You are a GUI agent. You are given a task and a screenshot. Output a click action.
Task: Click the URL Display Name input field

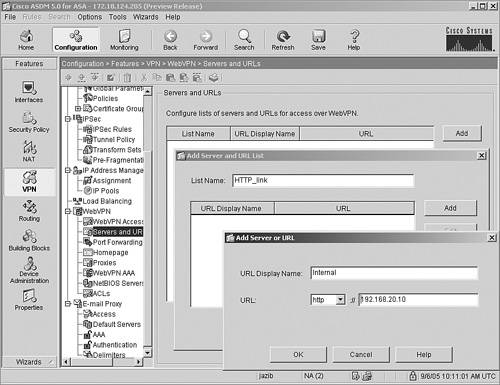(x=394, y=273)
